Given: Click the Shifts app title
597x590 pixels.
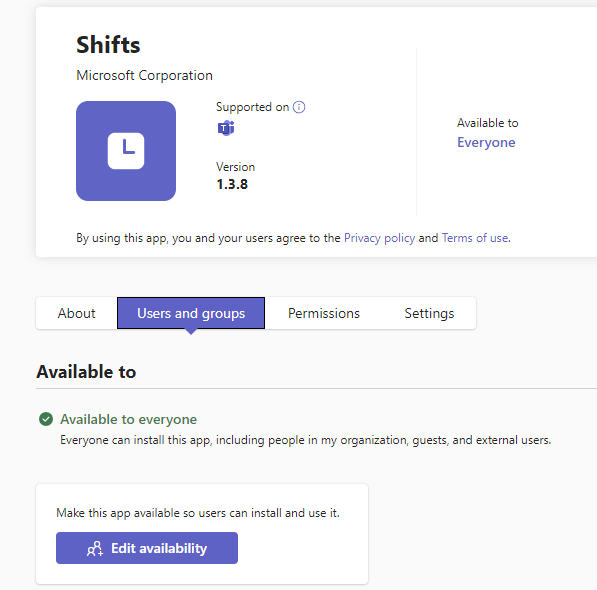Looking at the screenshot, I should [108, 45].
